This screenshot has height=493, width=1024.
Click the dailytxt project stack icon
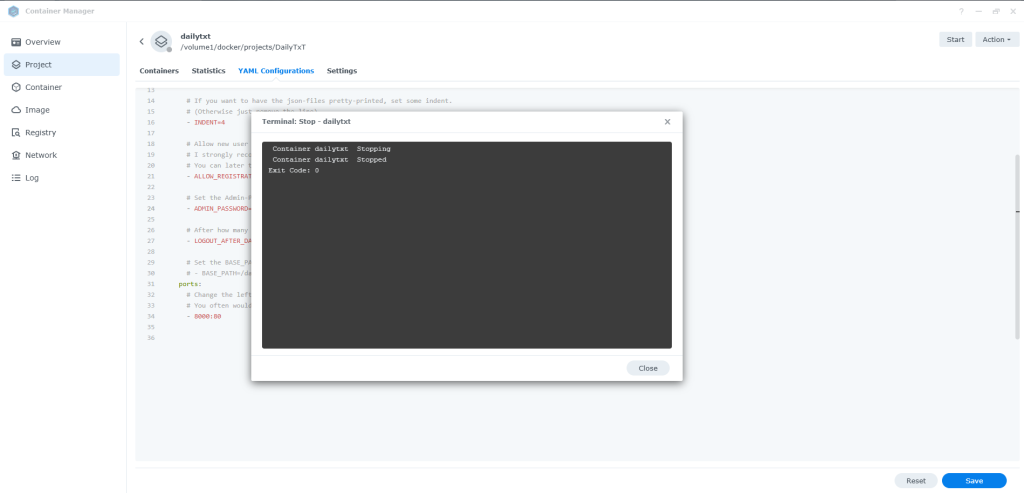[x=161, y=41]
